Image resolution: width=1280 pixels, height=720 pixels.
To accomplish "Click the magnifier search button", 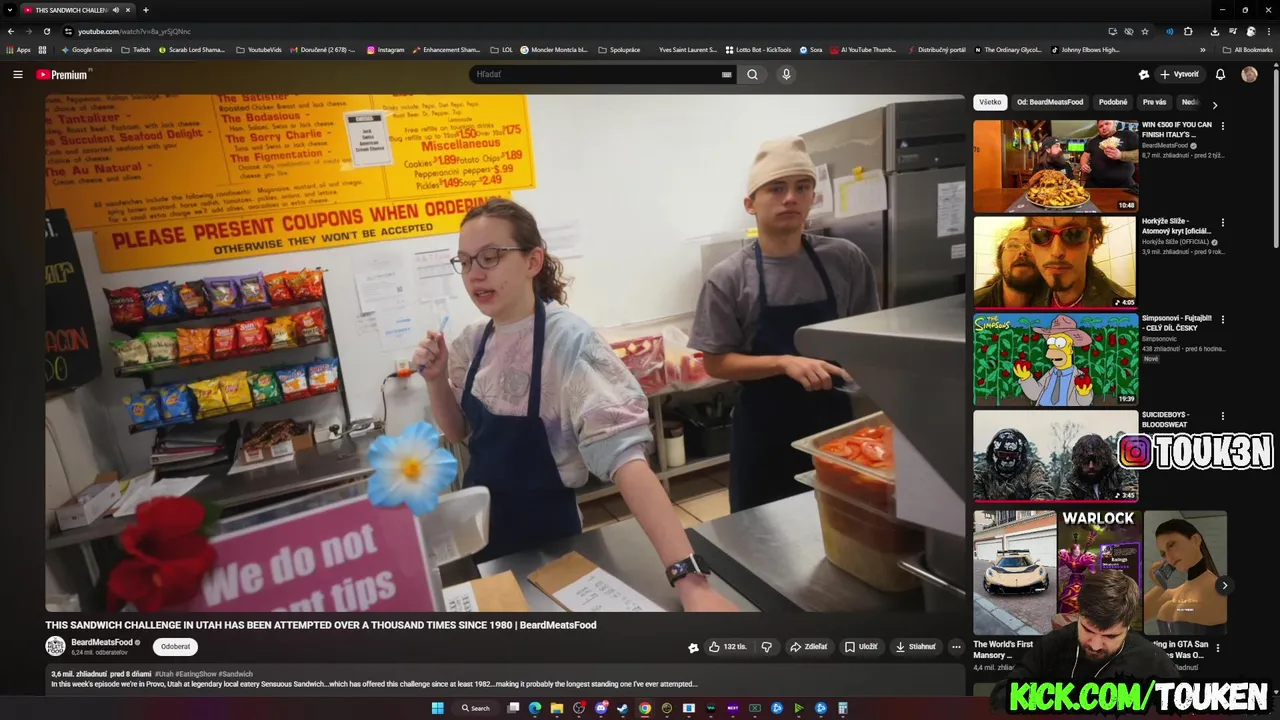I will [752, 74].
